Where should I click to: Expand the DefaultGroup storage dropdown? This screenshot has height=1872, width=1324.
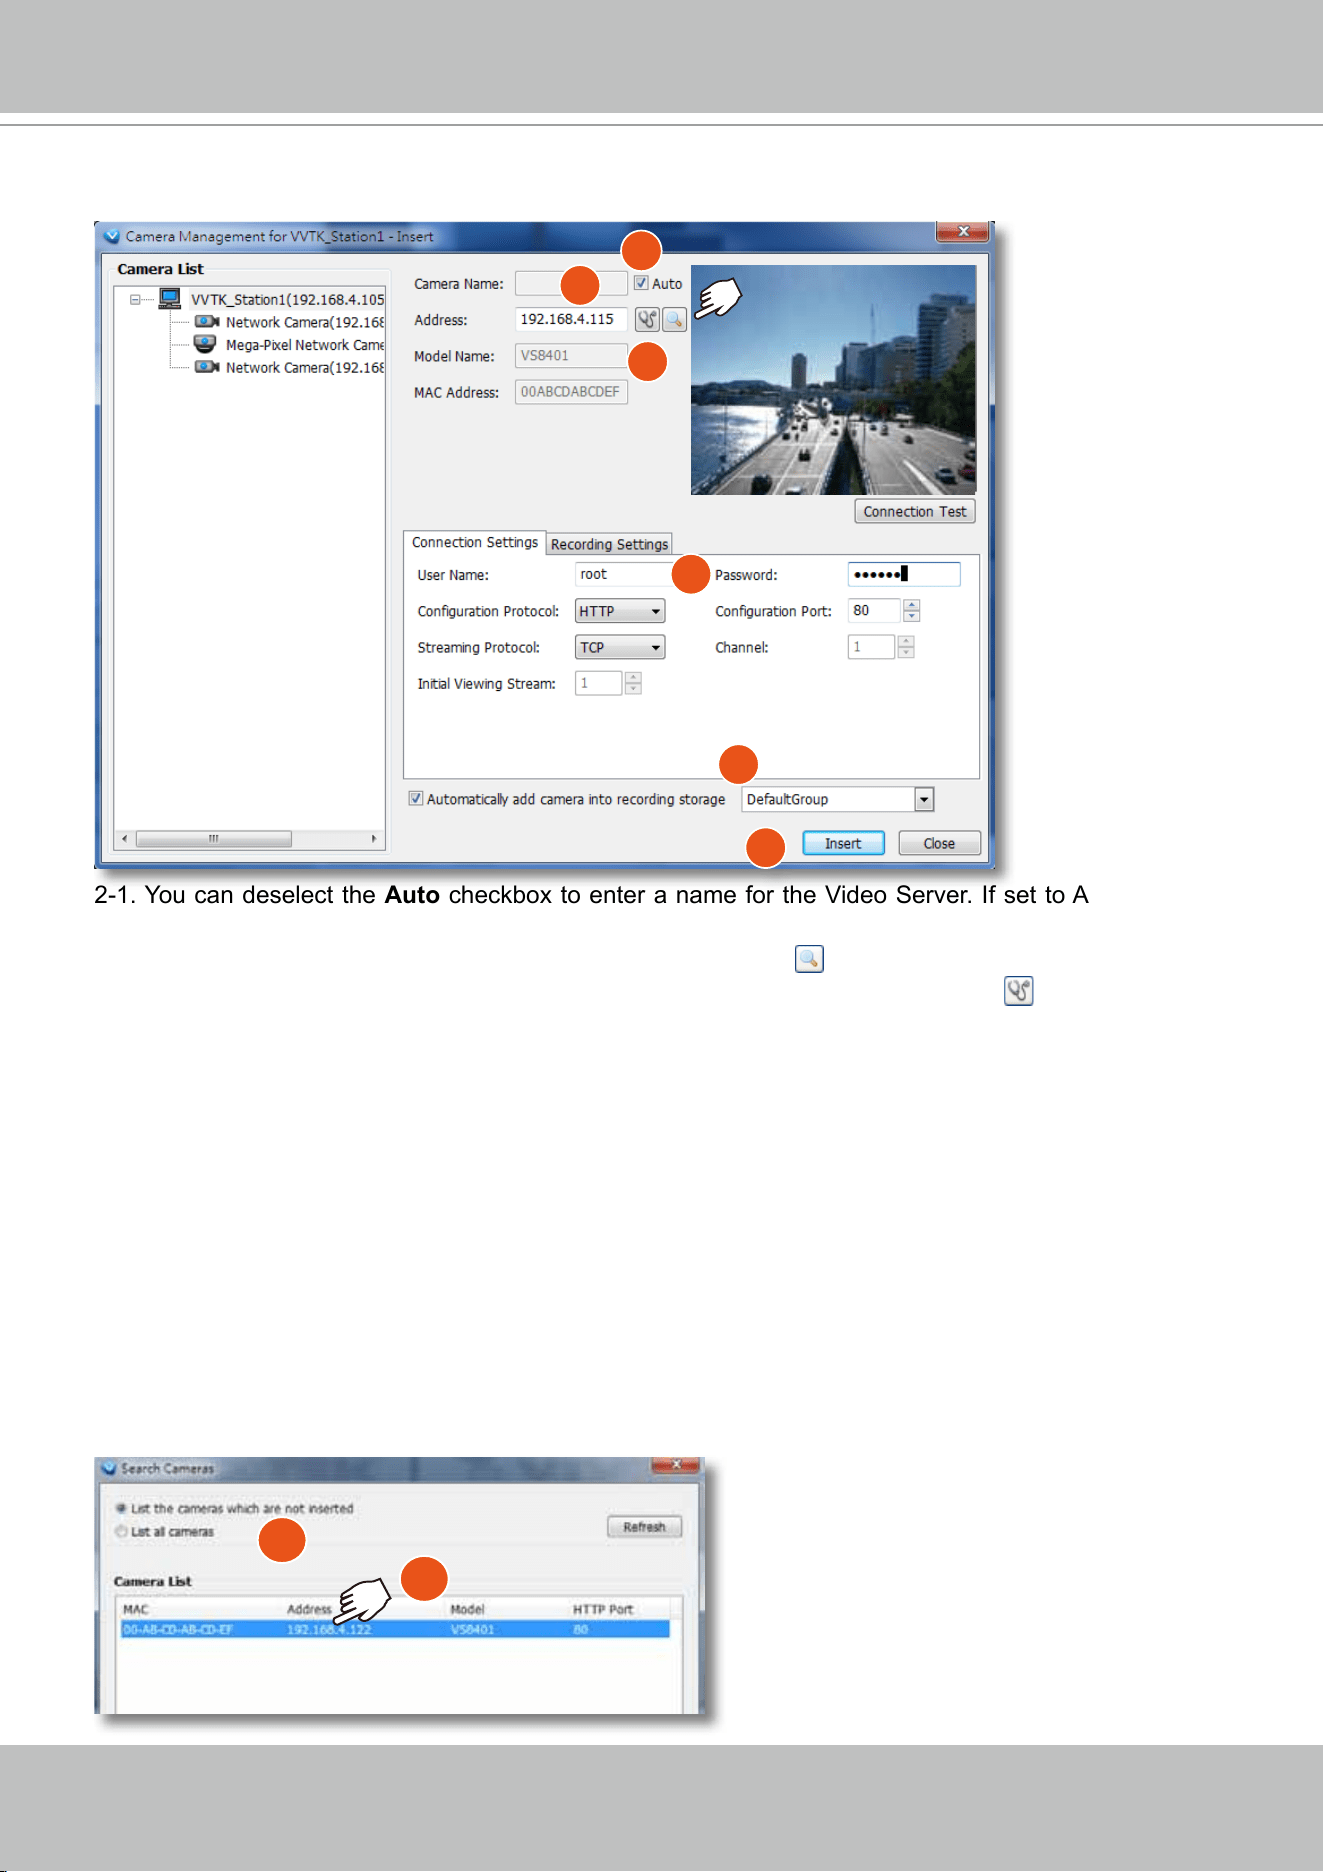pyautogui.click(x=924, y=799)
